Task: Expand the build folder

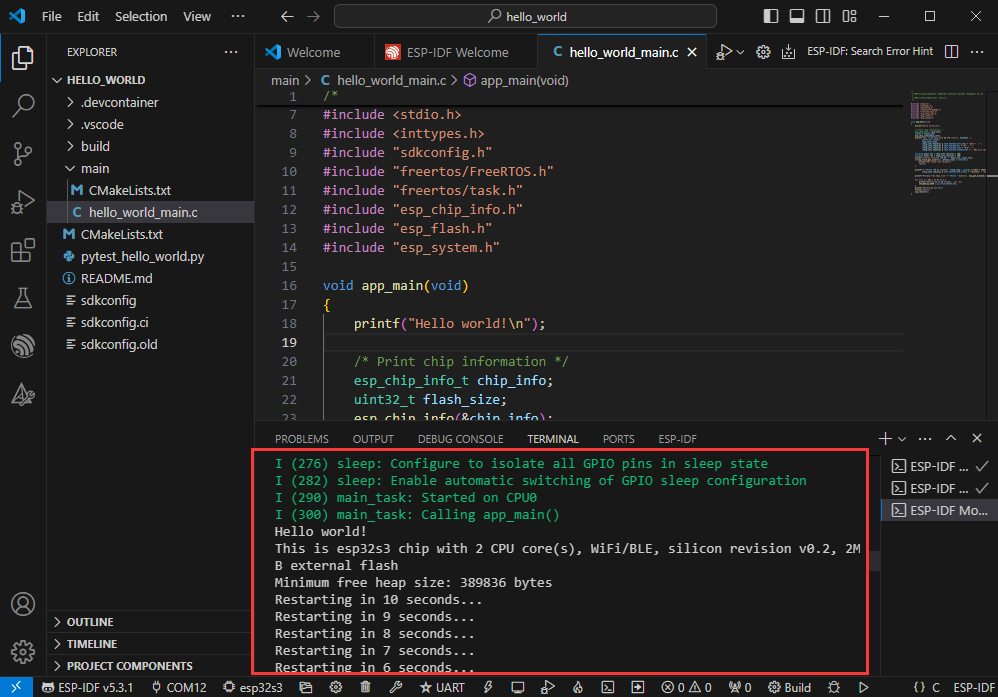Action: [95, 146]
